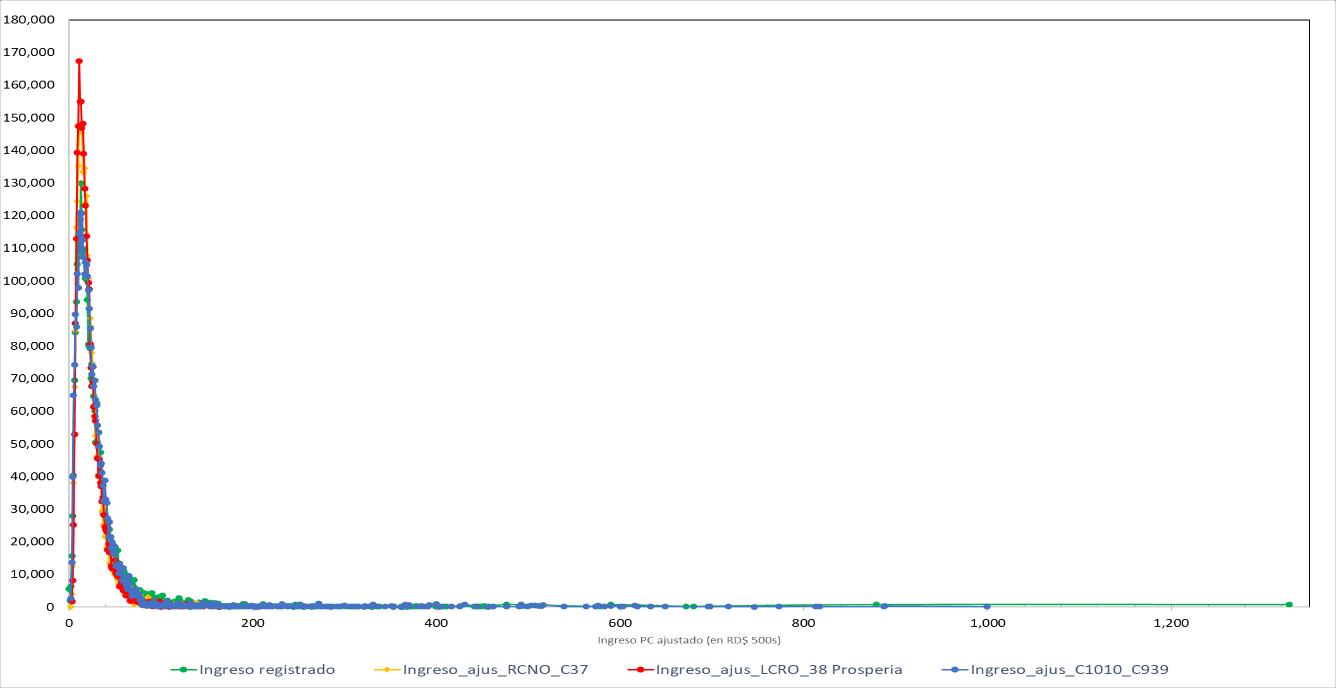Click the 'Ingreso registrado' legend entry

[254, 670]
